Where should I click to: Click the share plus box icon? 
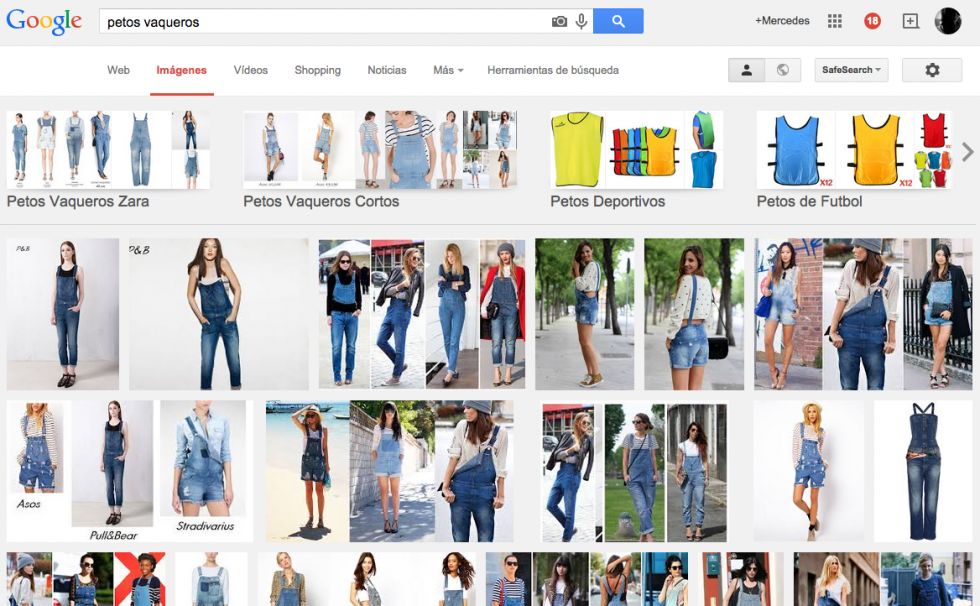[x=910, y=21]
